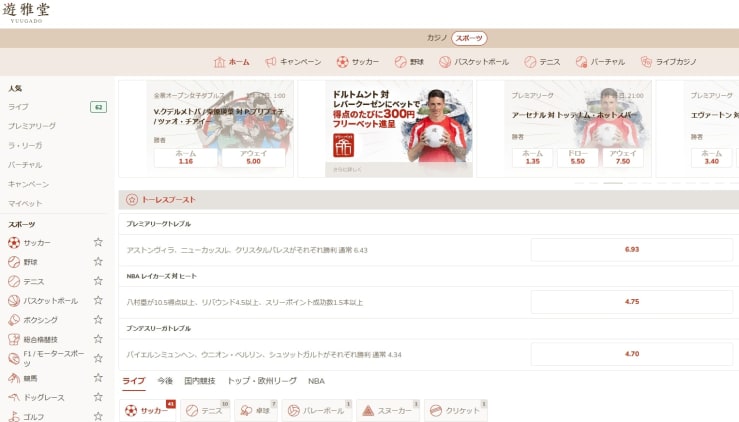Viewport: 739px width, 422px height.
Task: Click the 62 live count badge
Action: 99,107
